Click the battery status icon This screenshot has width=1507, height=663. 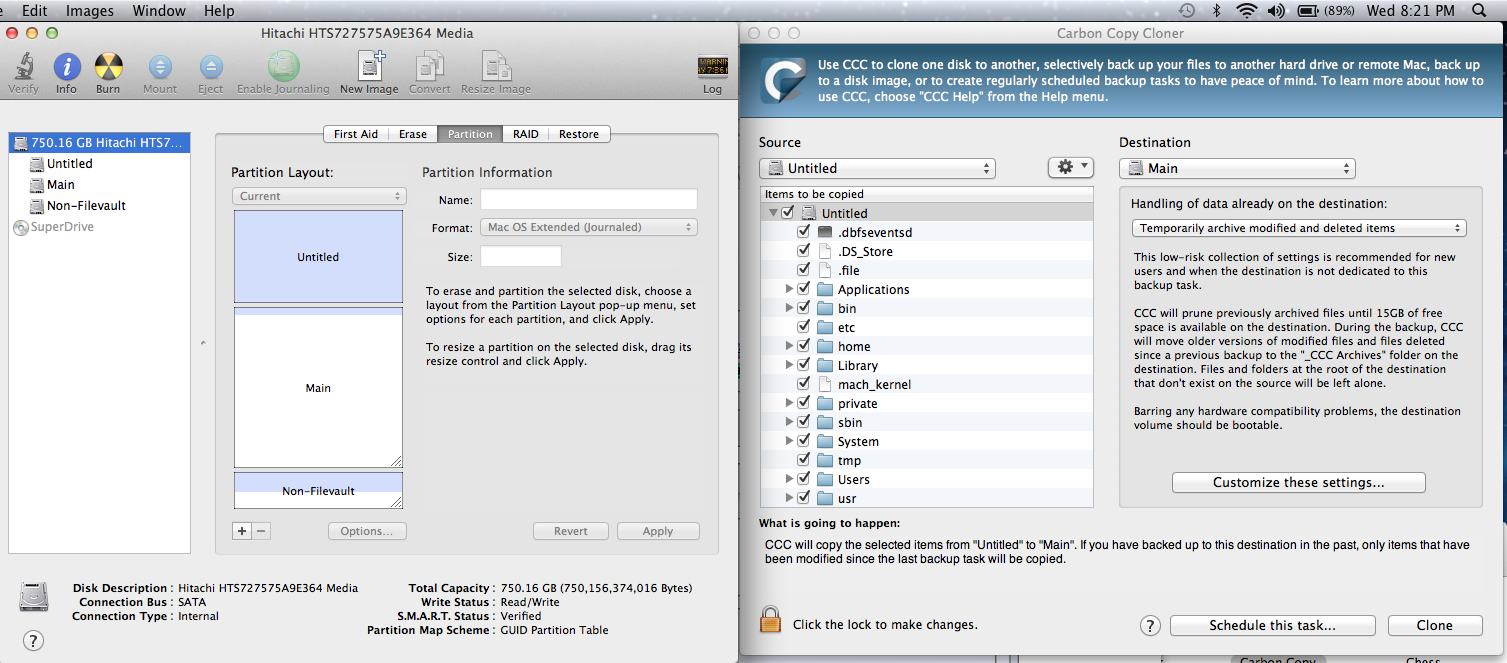coord(1308,11)
